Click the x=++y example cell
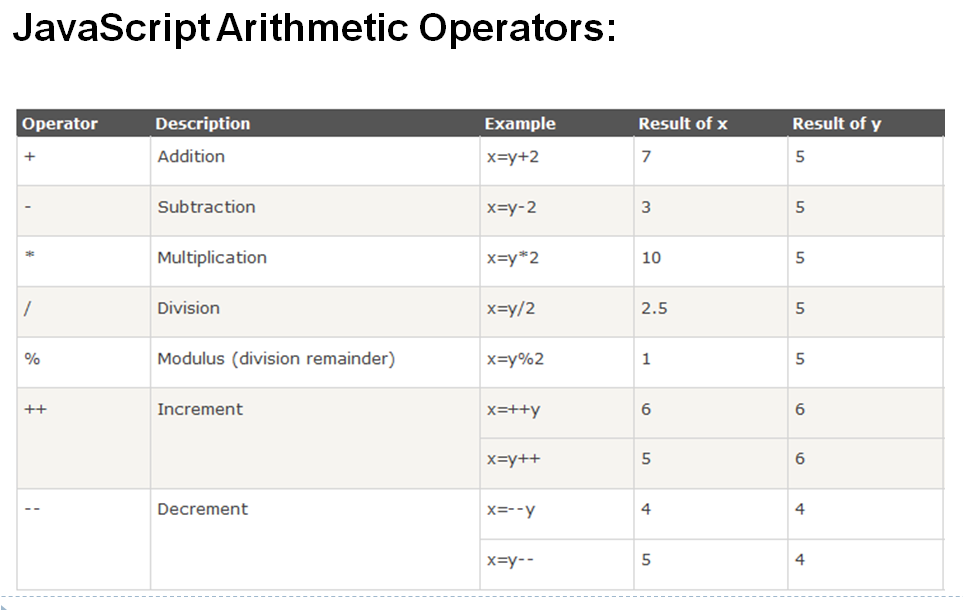This screenshot has width=963, height=610. click(513, 409)
